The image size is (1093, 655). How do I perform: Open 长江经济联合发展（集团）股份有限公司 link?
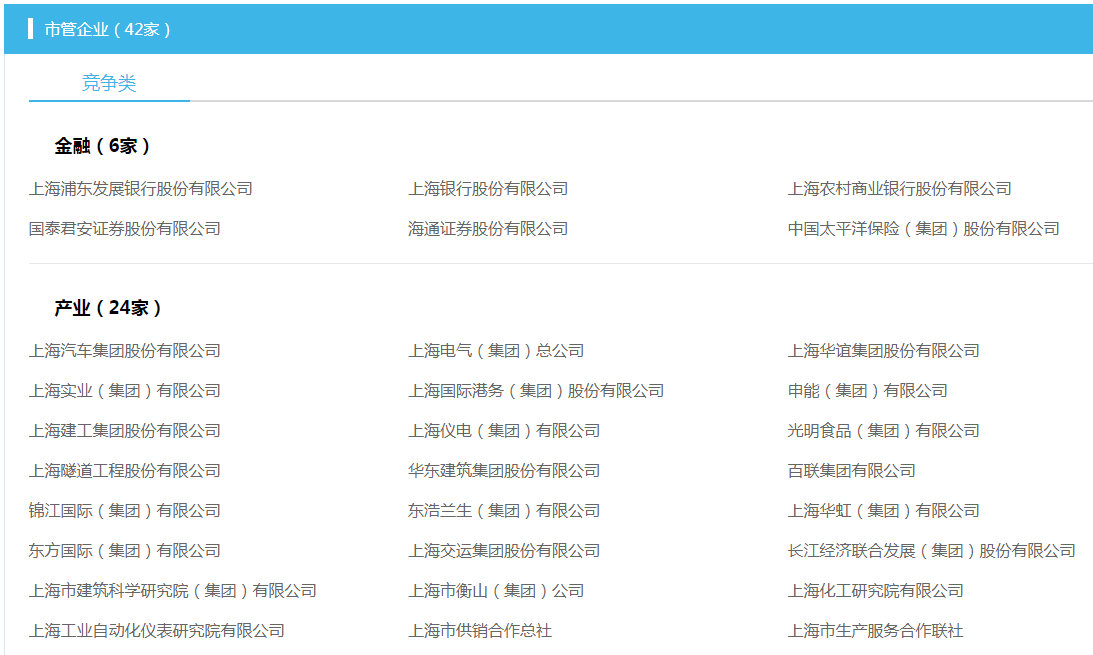point(932,550)
